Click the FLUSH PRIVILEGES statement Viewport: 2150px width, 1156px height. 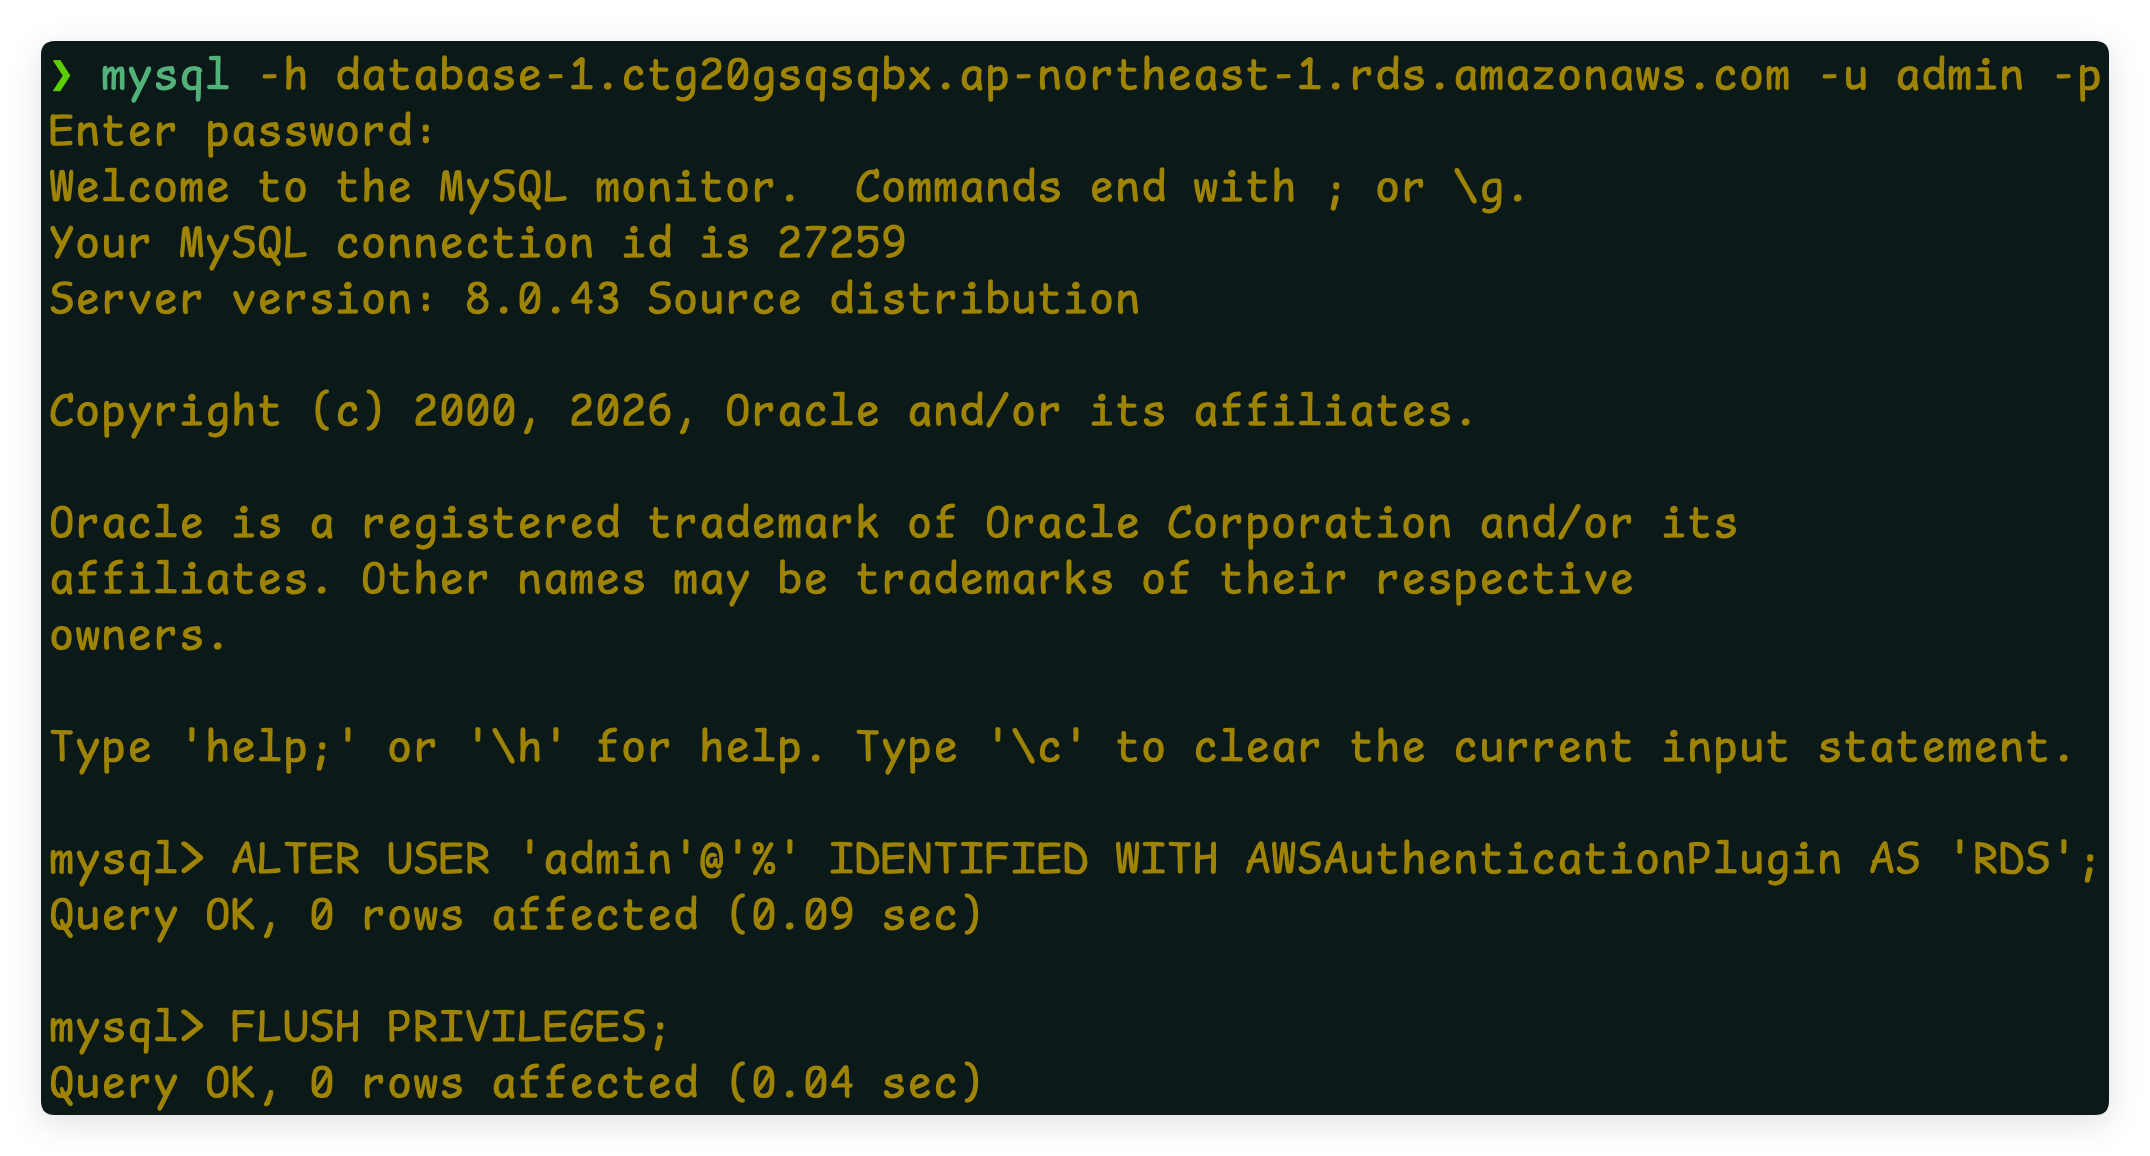[449, 1028]
